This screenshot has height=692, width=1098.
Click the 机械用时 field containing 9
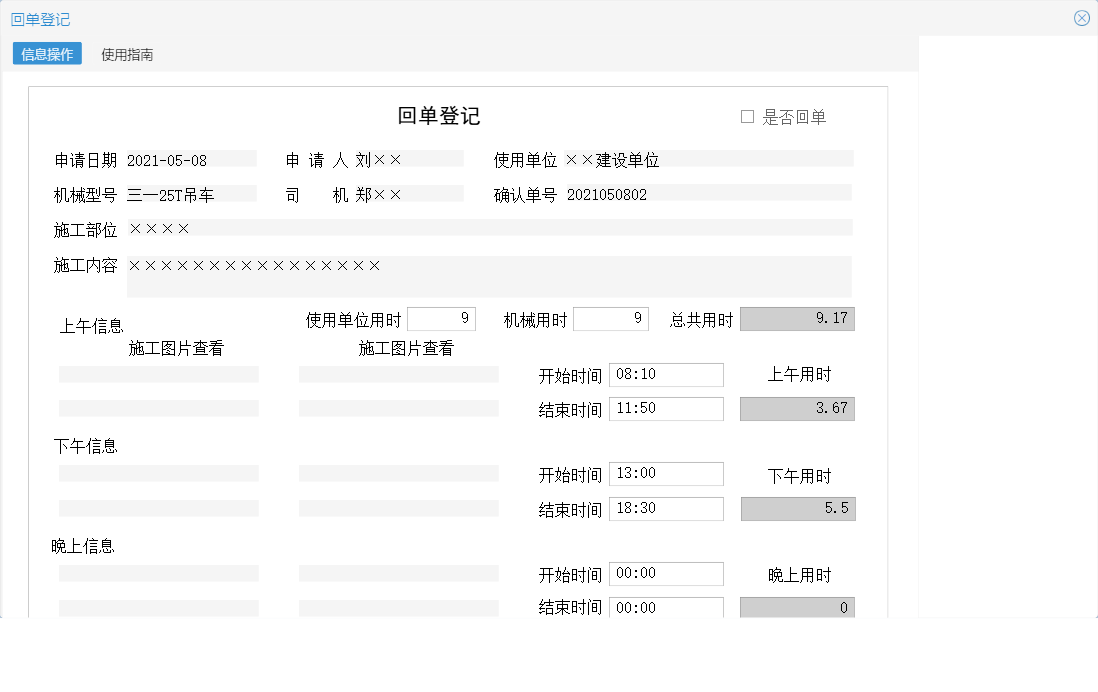click(x=611, y=318)
